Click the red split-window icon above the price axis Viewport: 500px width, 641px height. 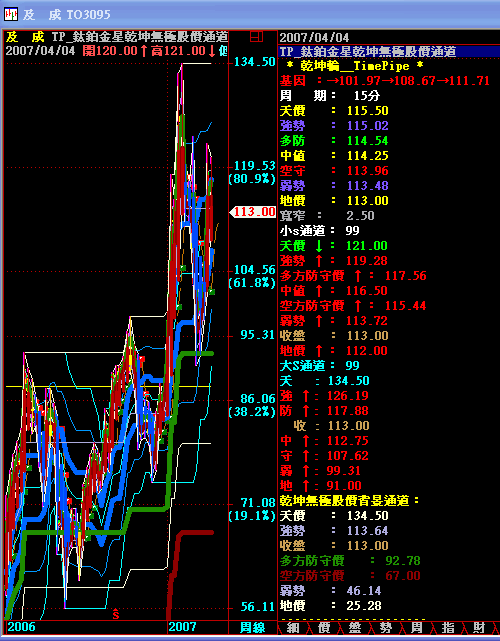tap(256, 37)
